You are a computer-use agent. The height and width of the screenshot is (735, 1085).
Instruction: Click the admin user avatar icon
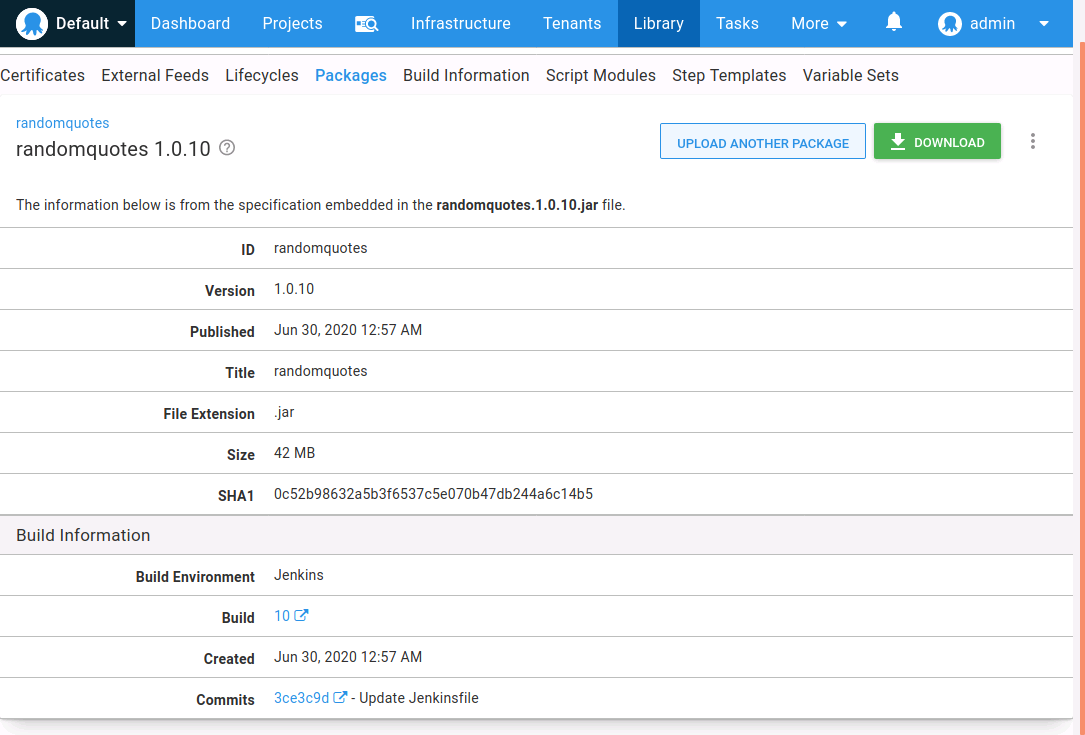coord(949,24)
